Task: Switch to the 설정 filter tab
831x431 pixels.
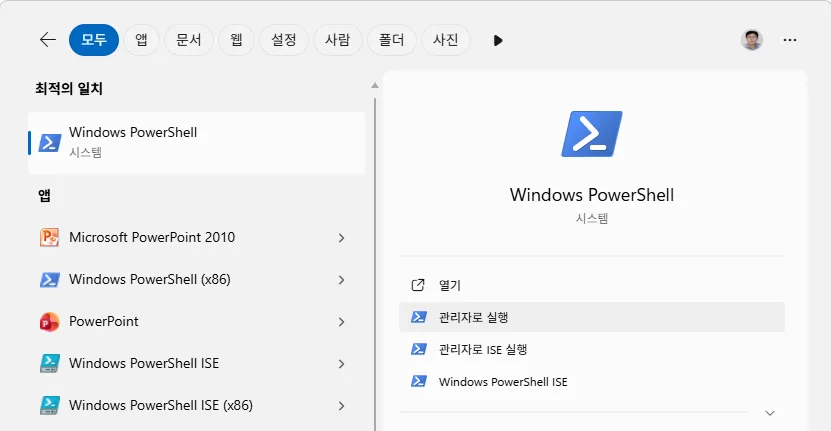Action: pyautogui.click(x=284, y=40)
